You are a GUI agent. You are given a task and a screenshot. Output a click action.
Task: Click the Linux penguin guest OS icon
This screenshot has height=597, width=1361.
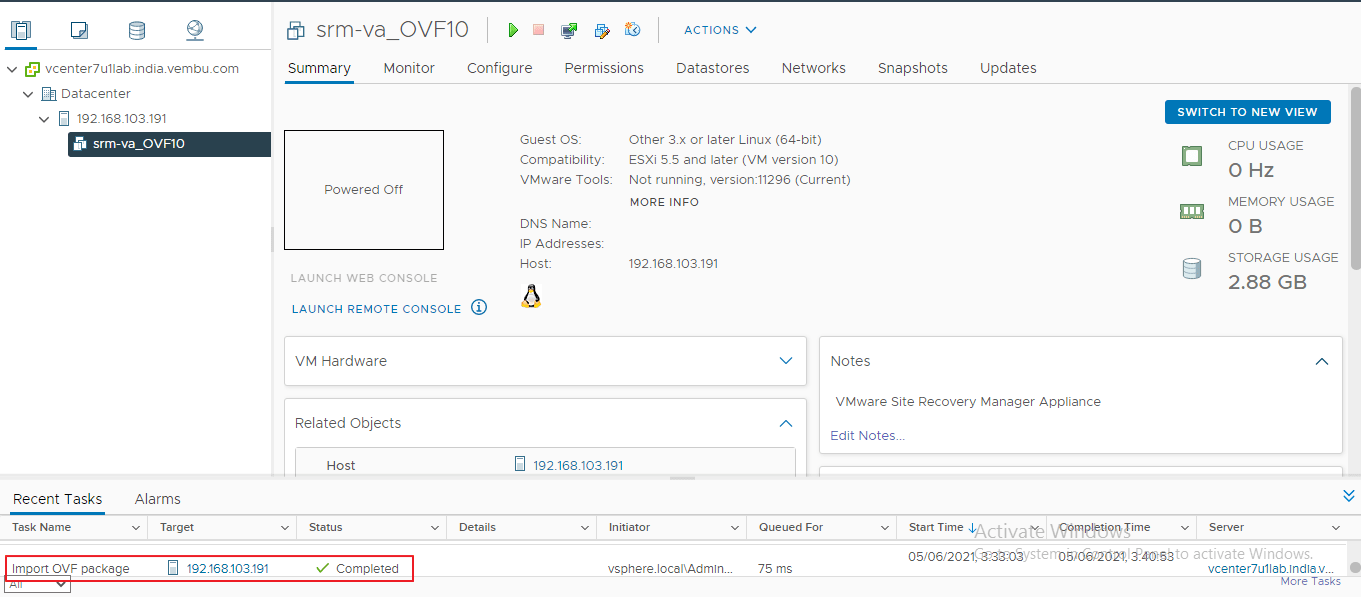point(531,296)
